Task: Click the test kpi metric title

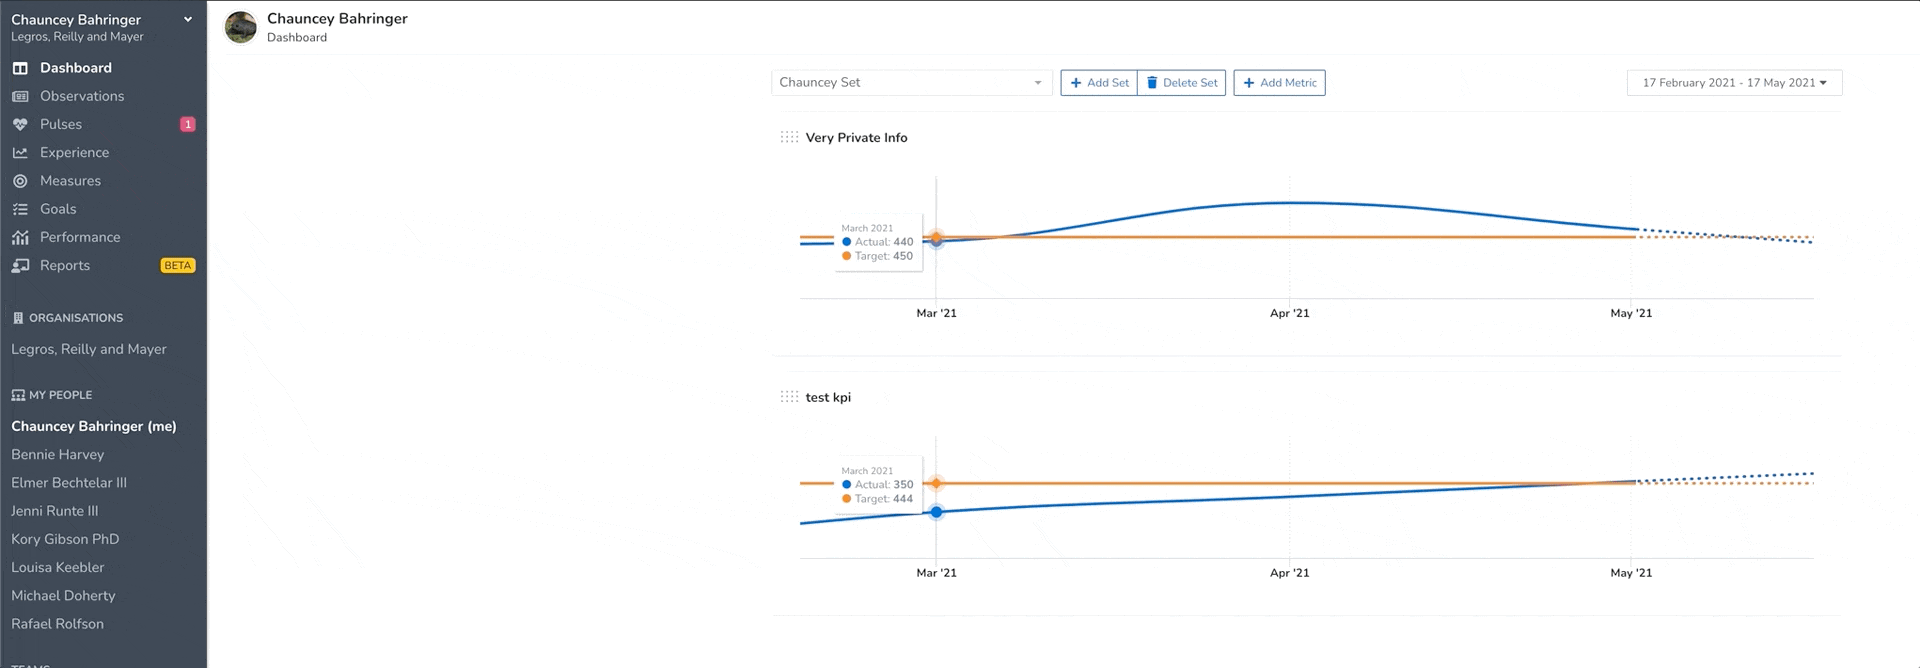Action: pyautogui.click(x=828, y=397)
